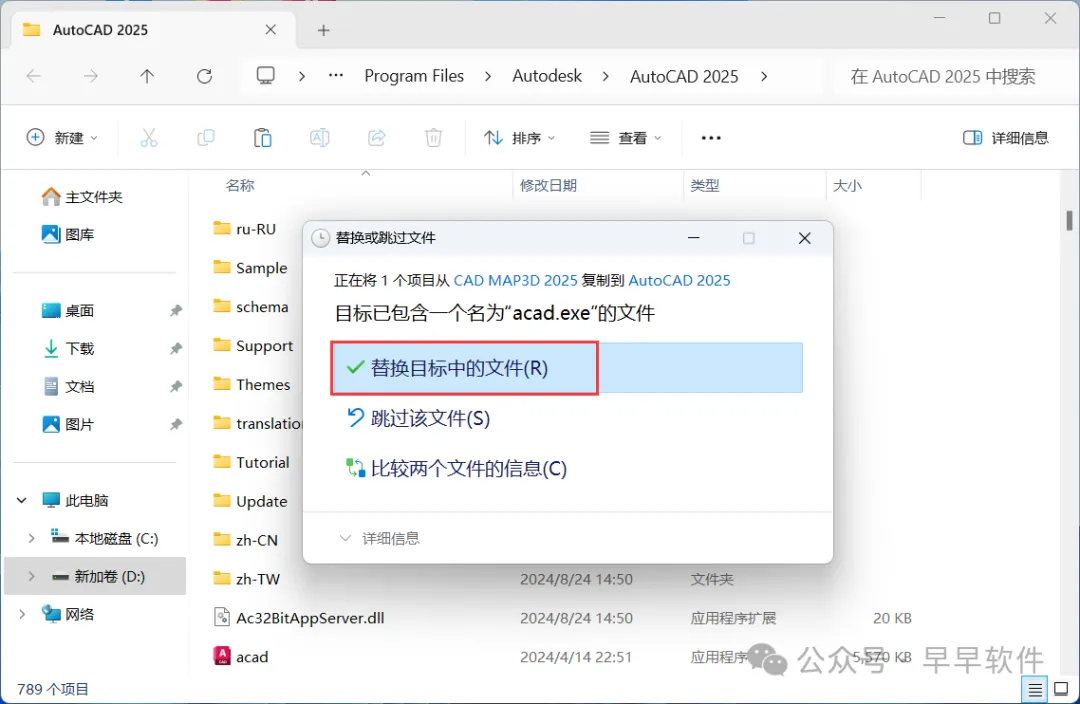Select the acad application file
The height and width of the screenshot is (704, 1080).
pos(240,656)
